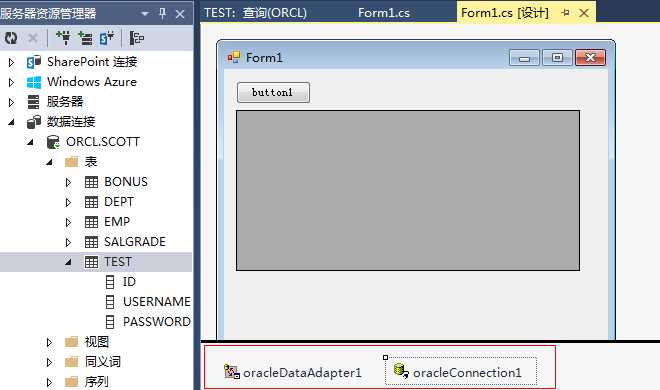Click the grayed-out stop refresh icon

pos(32,38)
